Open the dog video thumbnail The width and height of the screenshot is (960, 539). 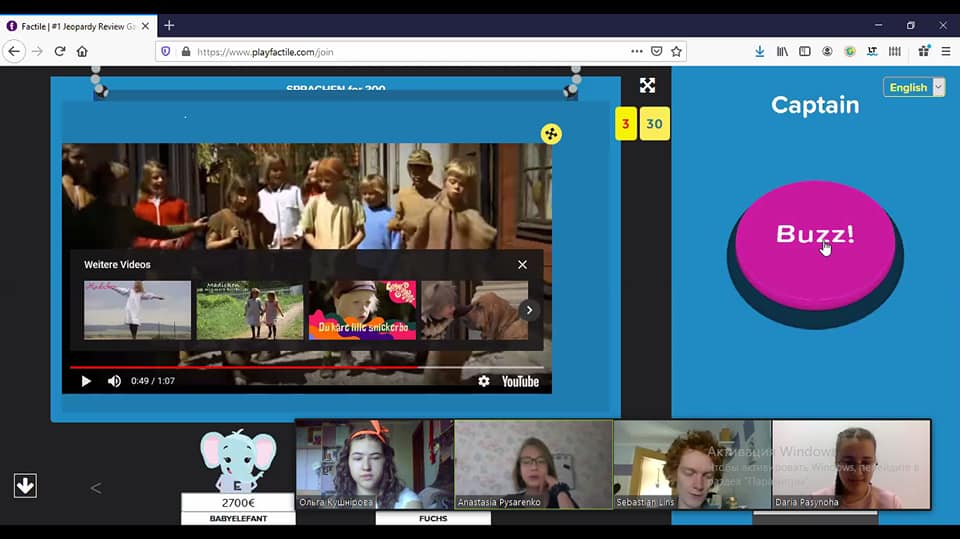(x=474, y=310)
